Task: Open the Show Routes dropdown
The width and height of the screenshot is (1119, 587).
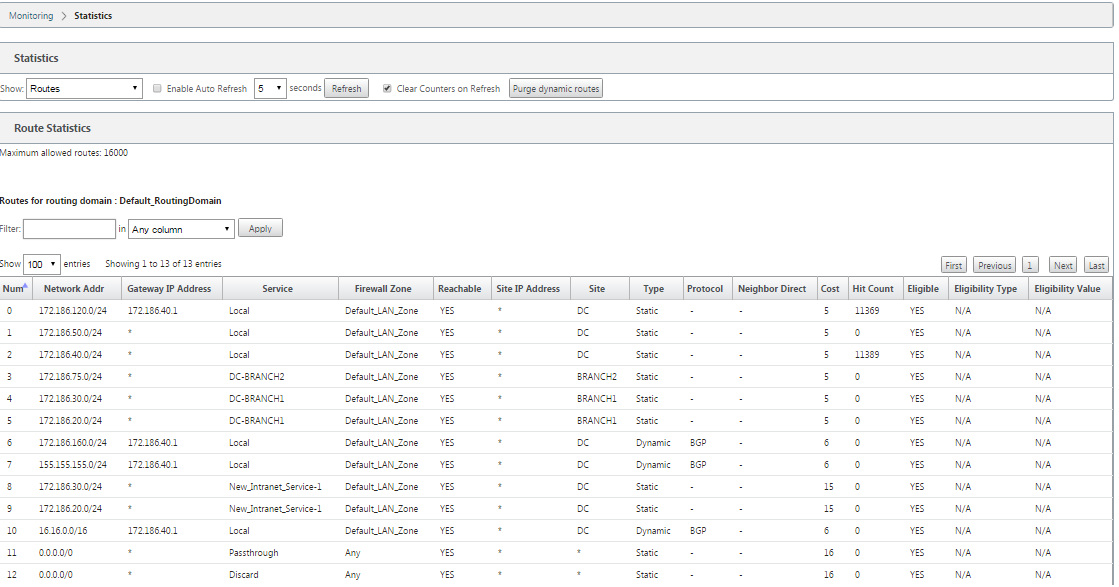Action: coord(84,88)
